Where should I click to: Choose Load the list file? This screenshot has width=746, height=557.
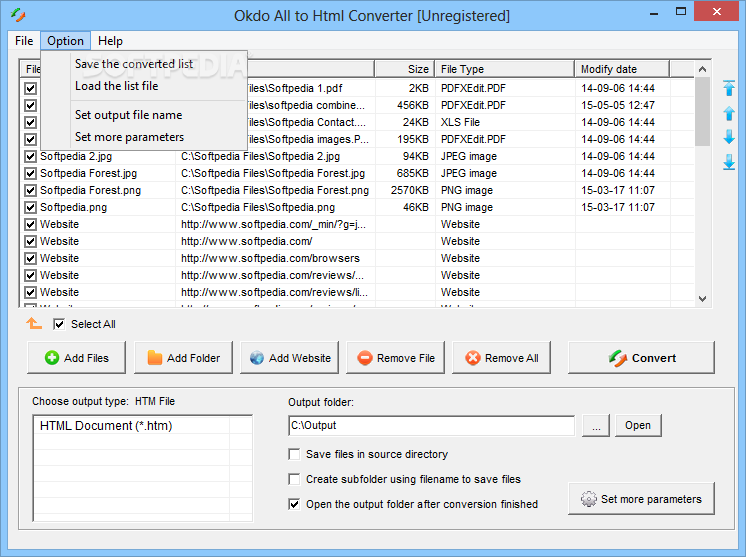pyautogui.click(x=117, y=86)
